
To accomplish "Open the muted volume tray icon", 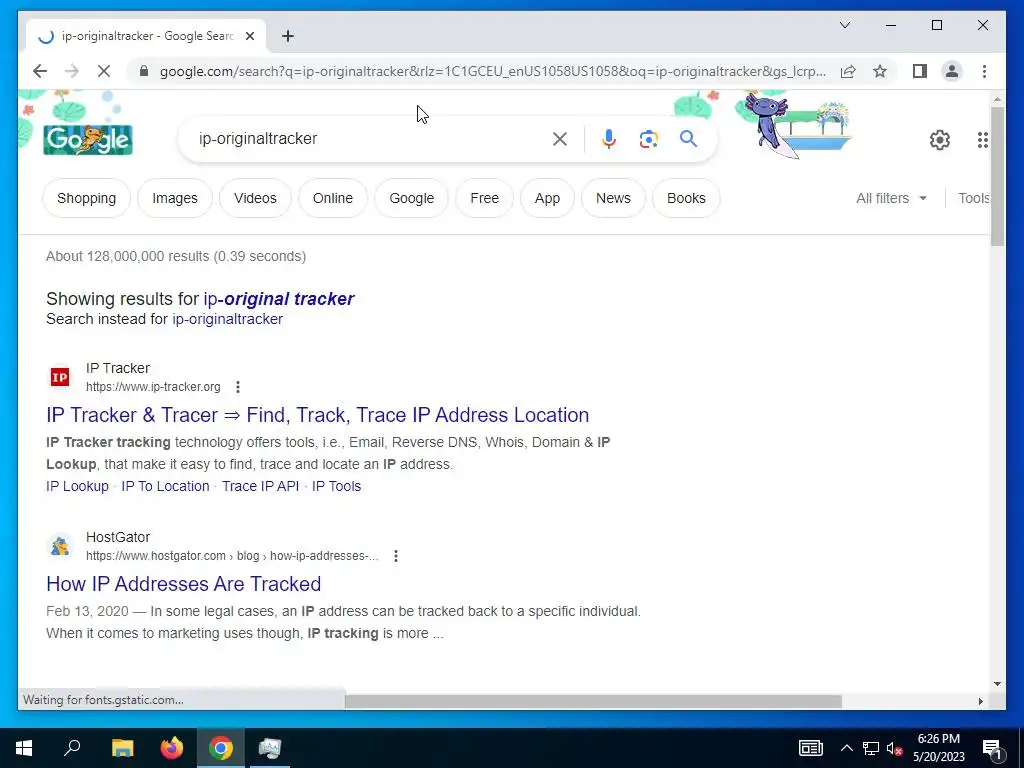I will coord(895,748).
